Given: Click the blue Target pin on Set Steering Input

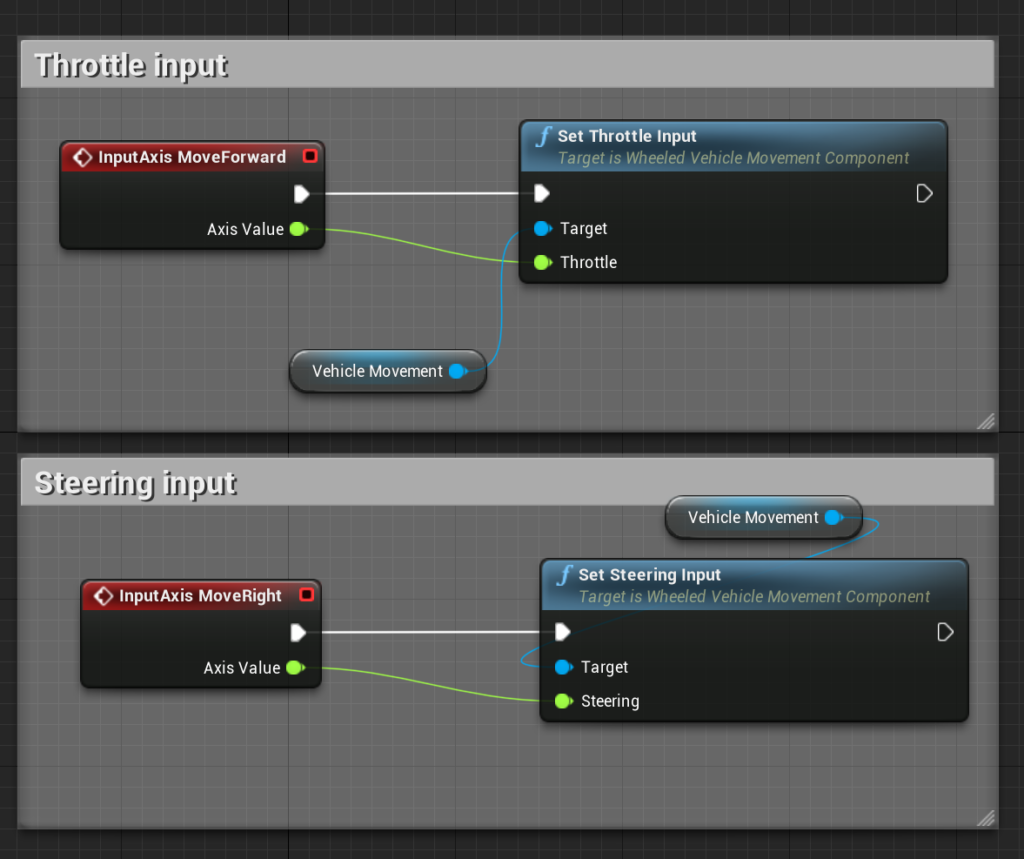Looking at the screenshot, I should point(563,667).
